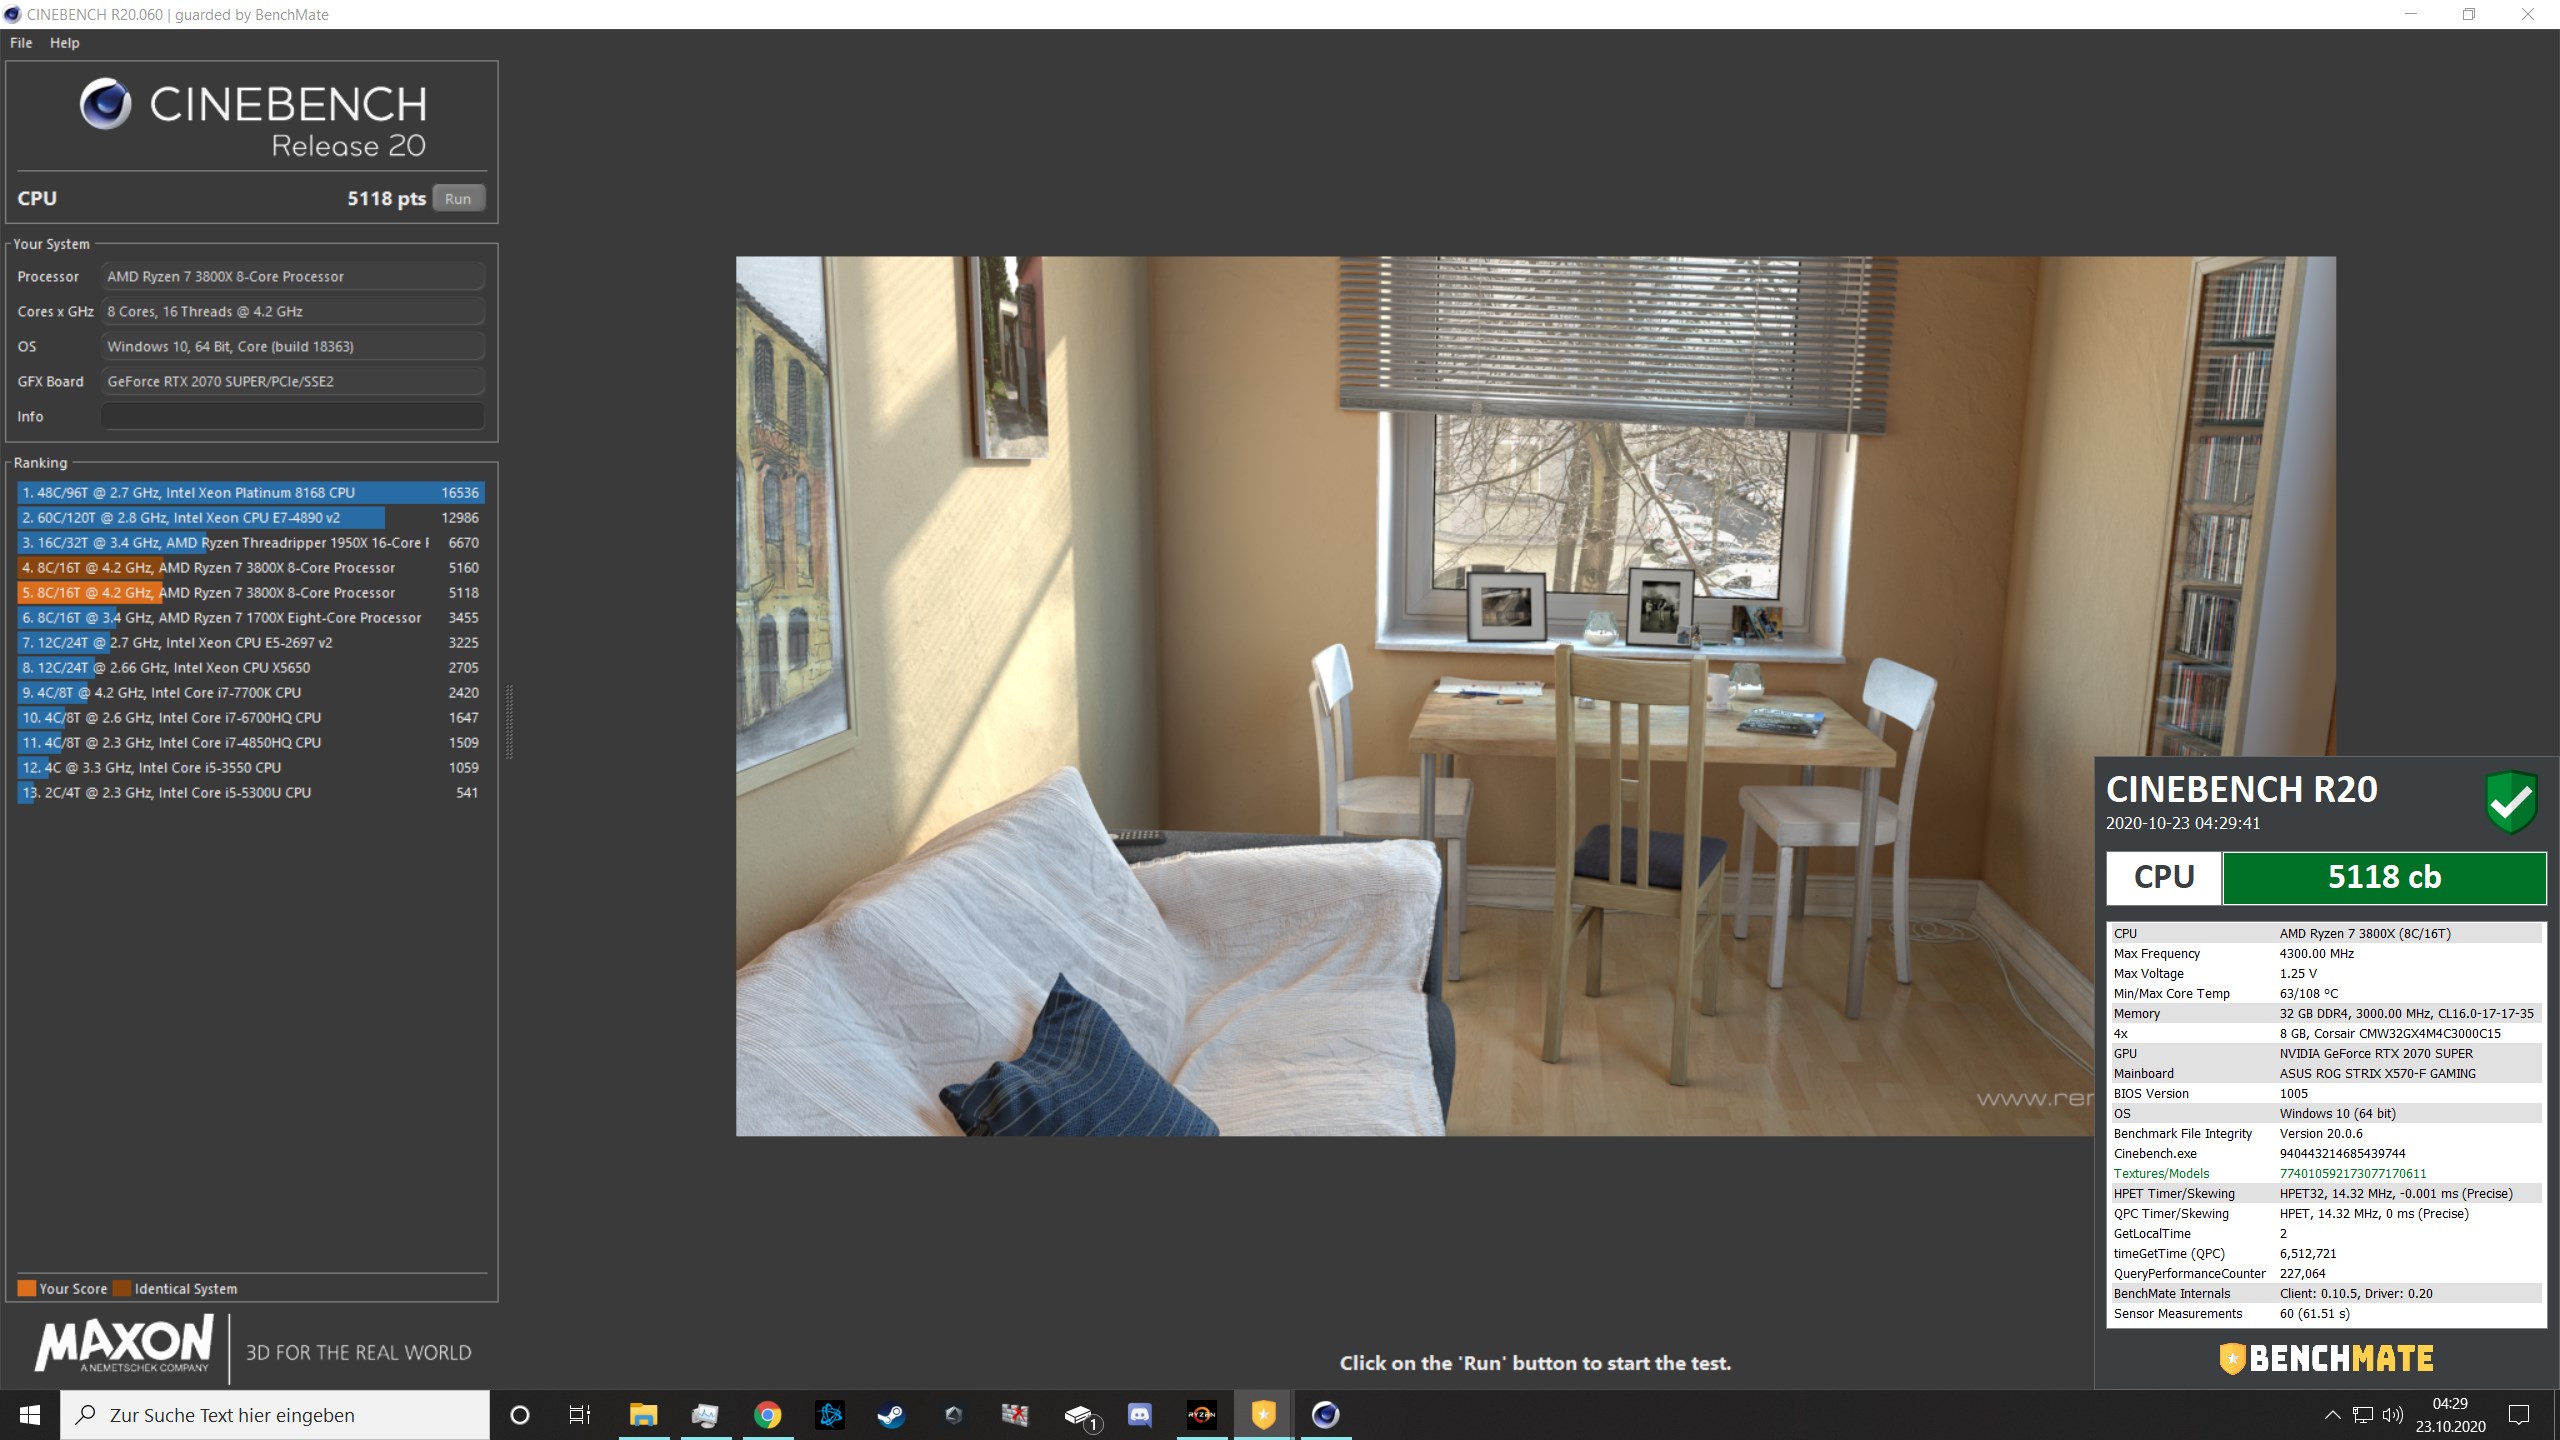Switch to Cinebench in the taskbar
Viewport: 2560px width, 1440px height.
pos(1325,1415)
